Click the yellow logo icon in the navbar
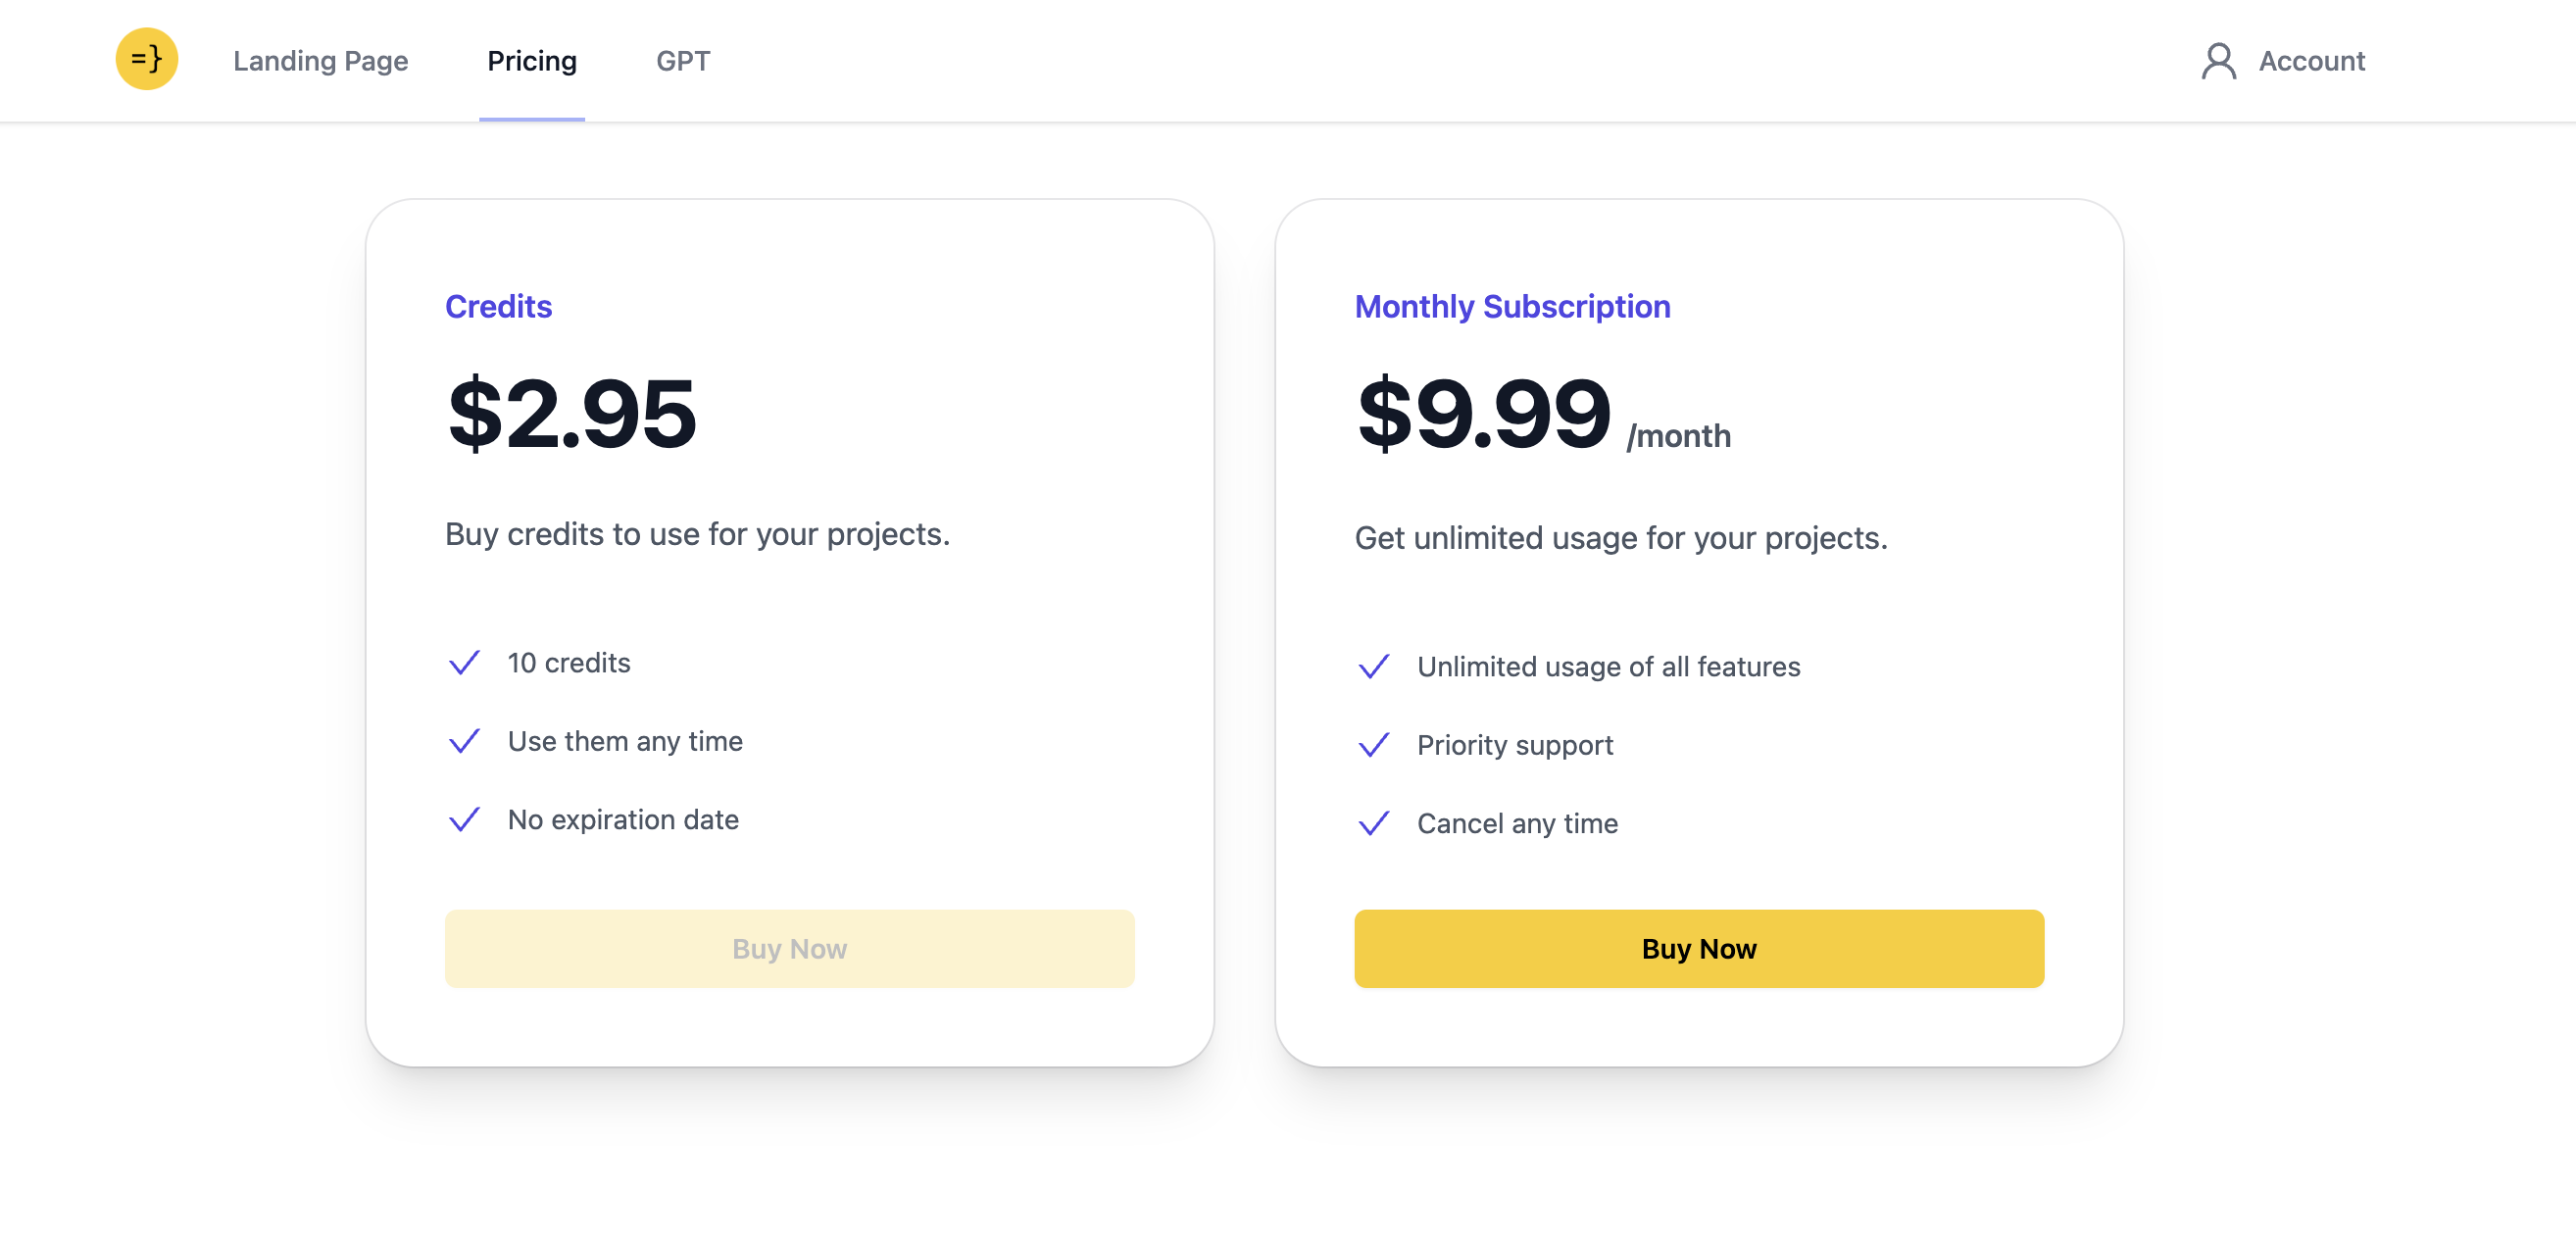Viewport: 2576px width, 1237px height. pos(146,59)
